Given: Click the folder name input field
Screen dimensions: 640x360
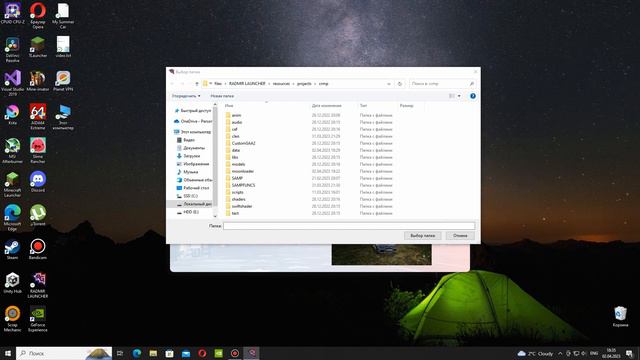Looking at the screenshot, I should tap(349, 226).
